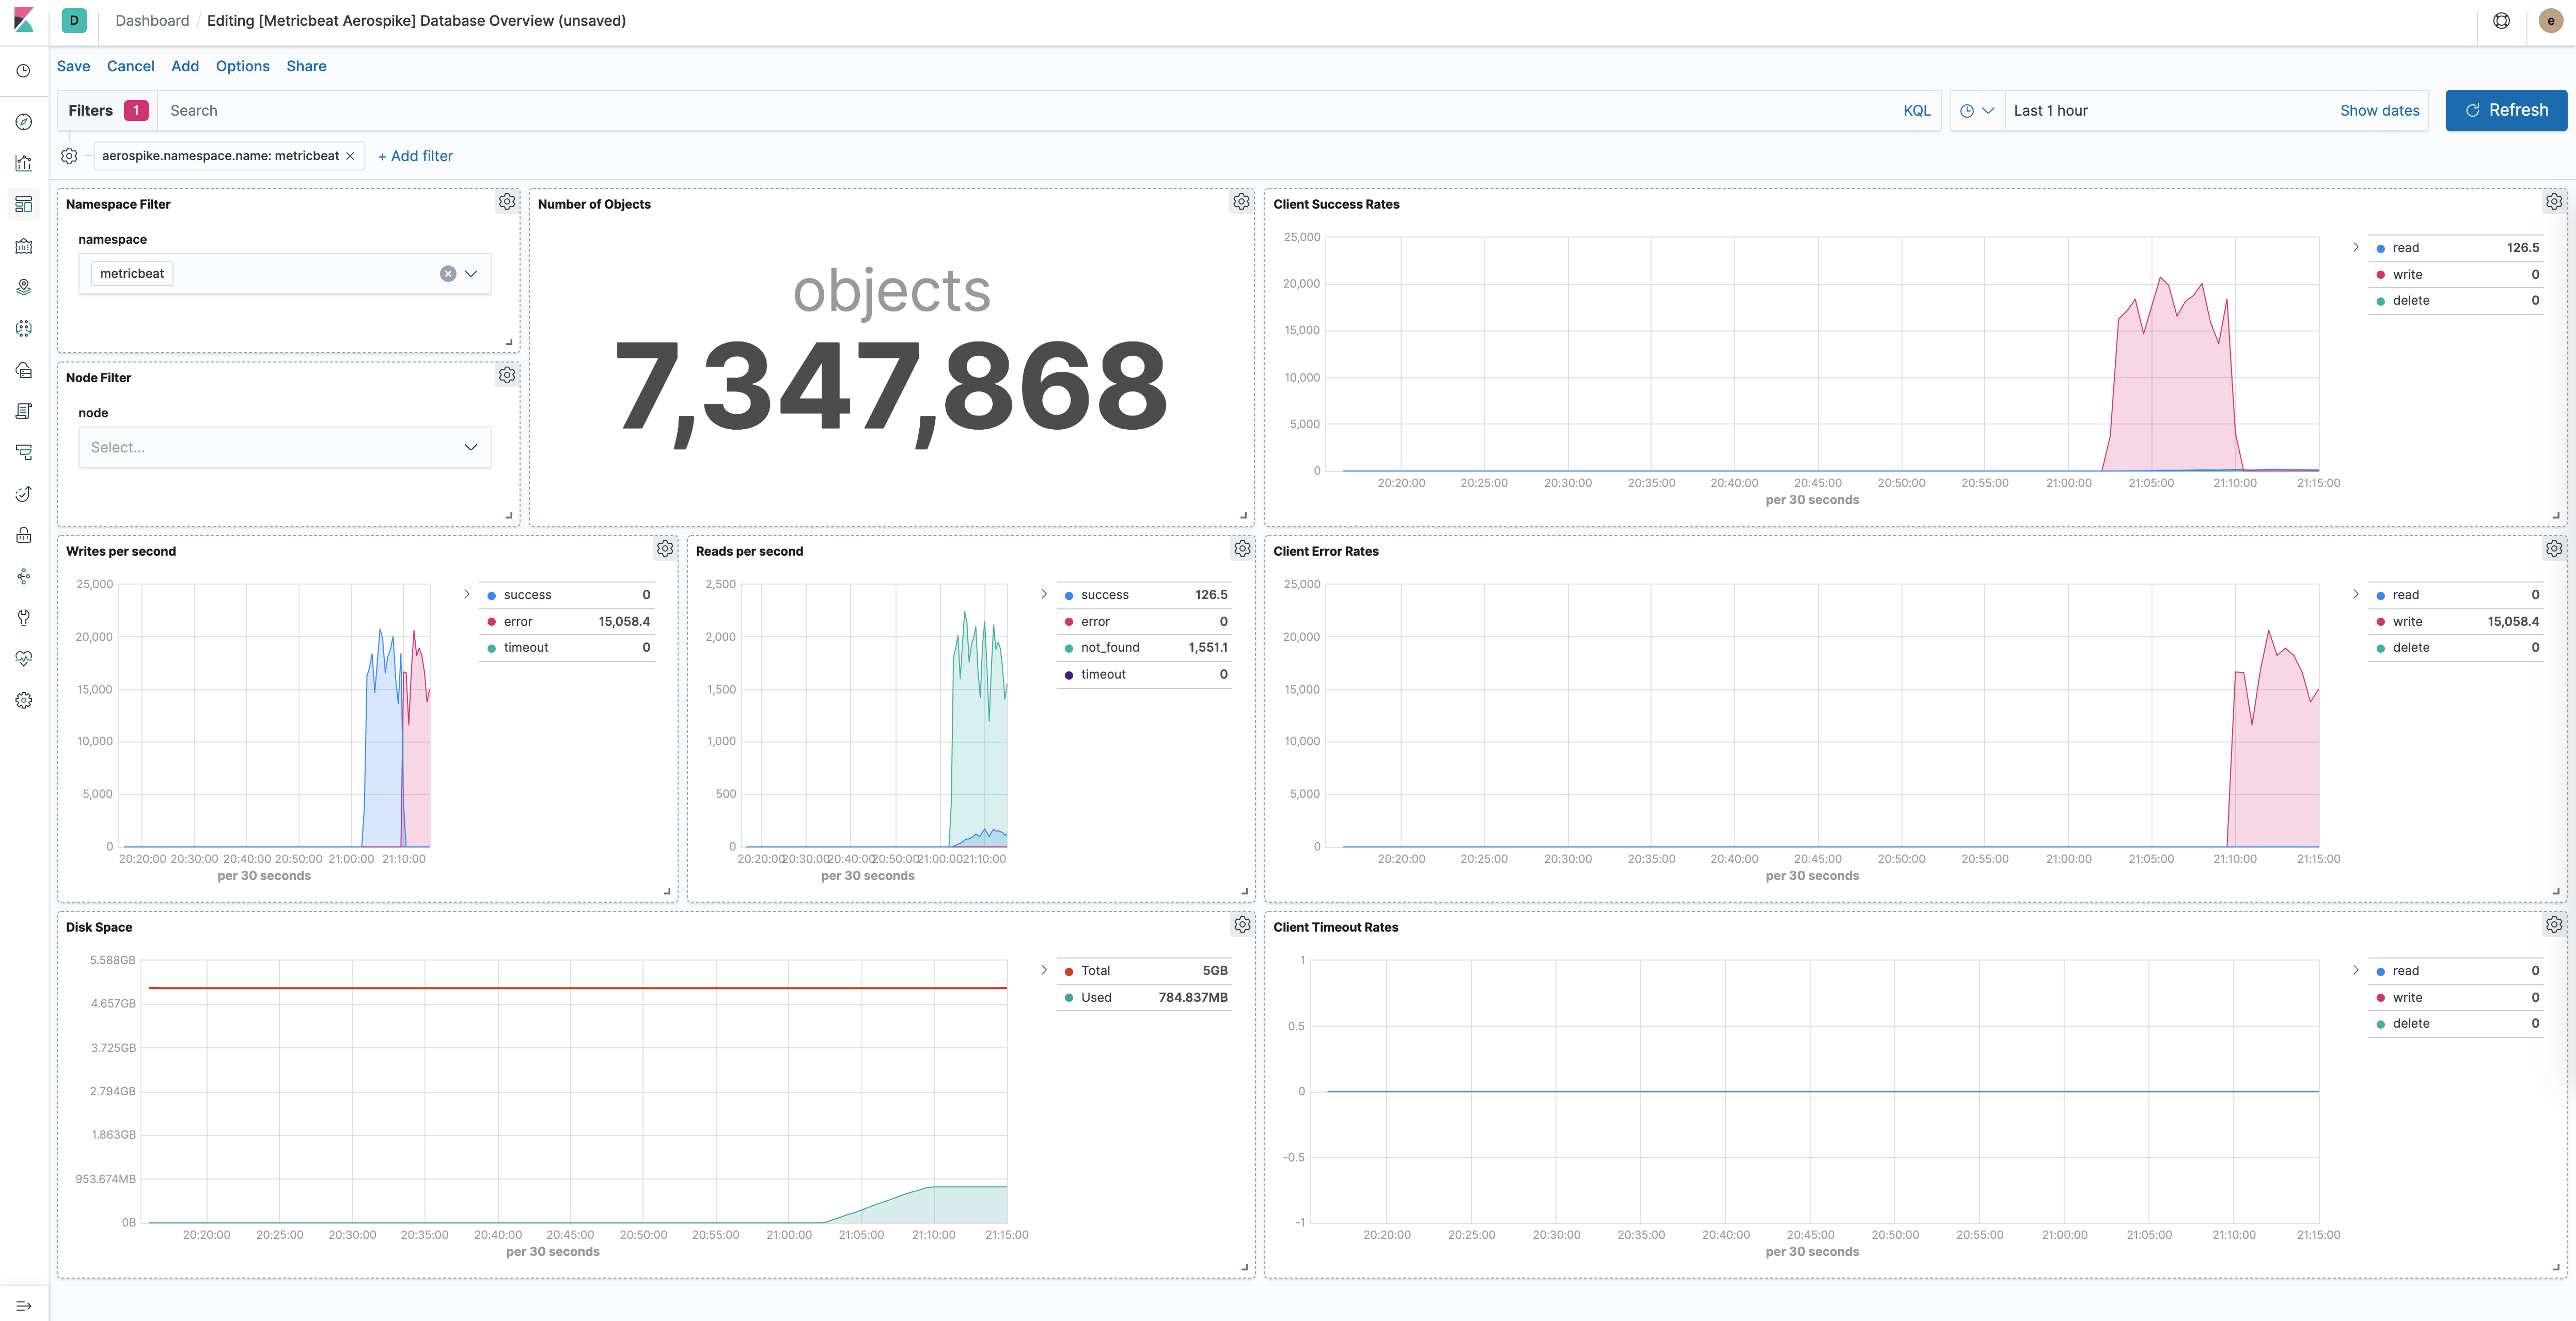
Task: Clear the metricbeat namespace selection with x button
Action: (x=447, y=273)
